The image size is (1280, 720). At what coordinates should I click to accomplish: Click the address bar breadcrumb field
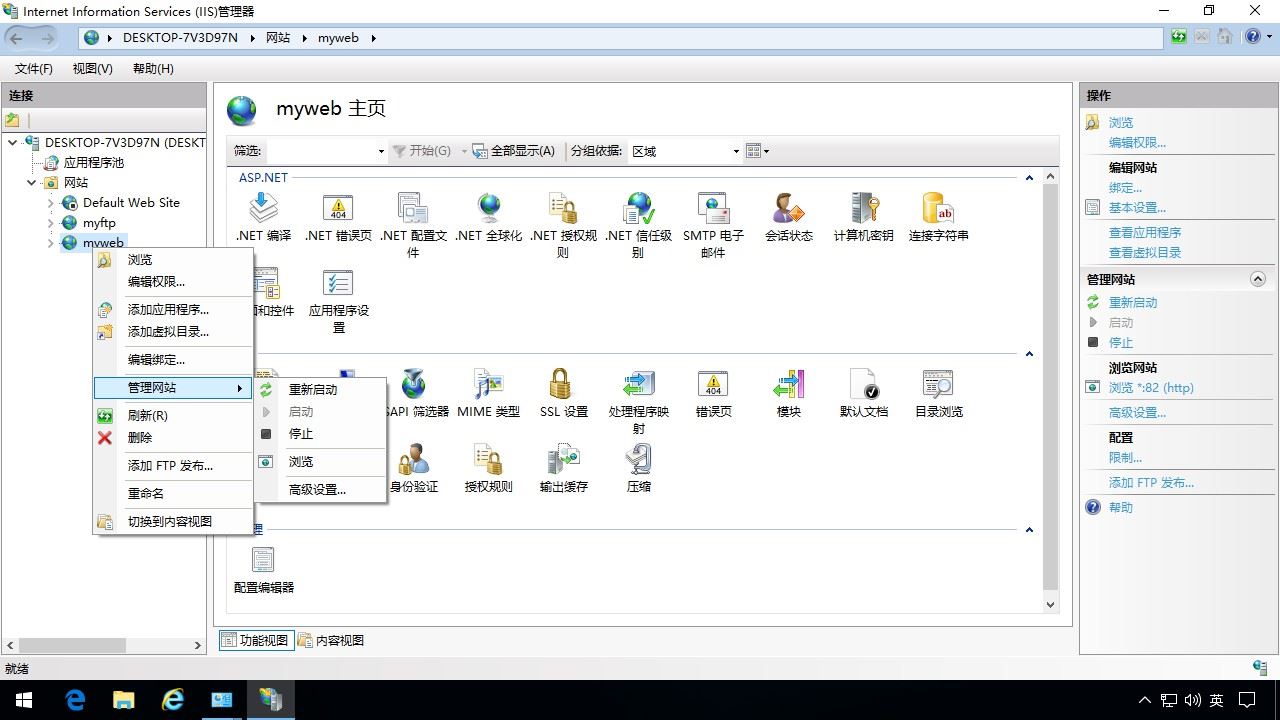621,38
